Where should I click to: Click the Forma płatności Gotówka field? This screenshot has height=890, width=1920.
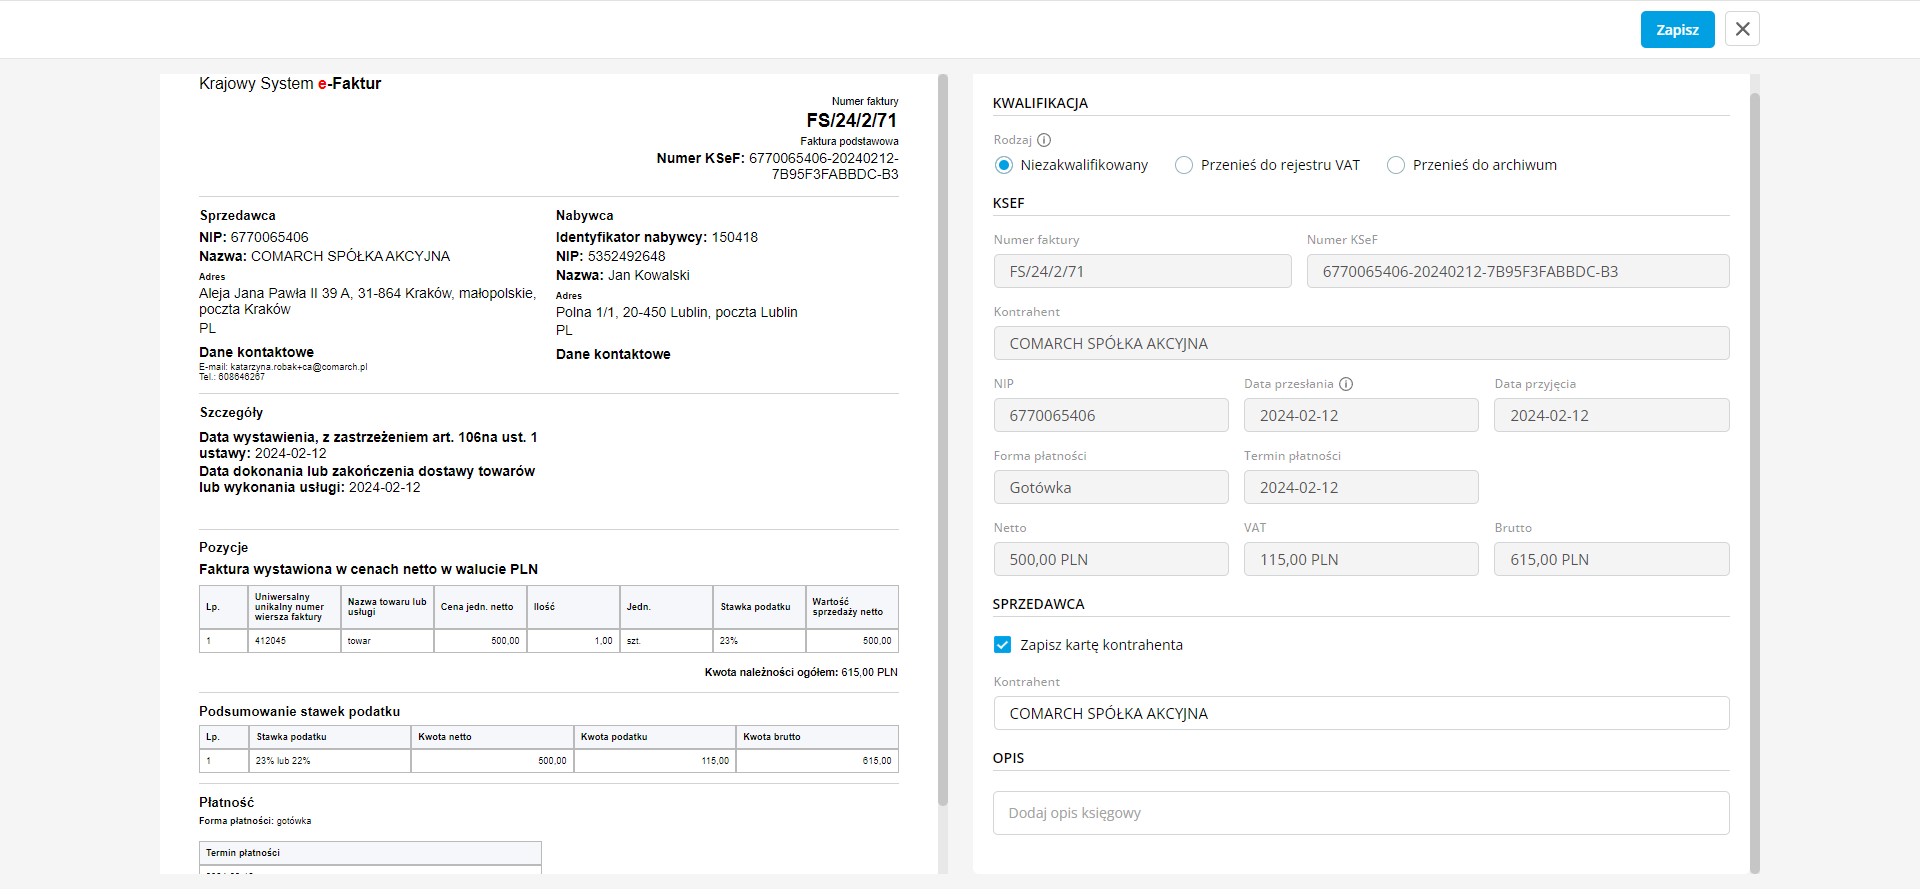[1110, 487]
